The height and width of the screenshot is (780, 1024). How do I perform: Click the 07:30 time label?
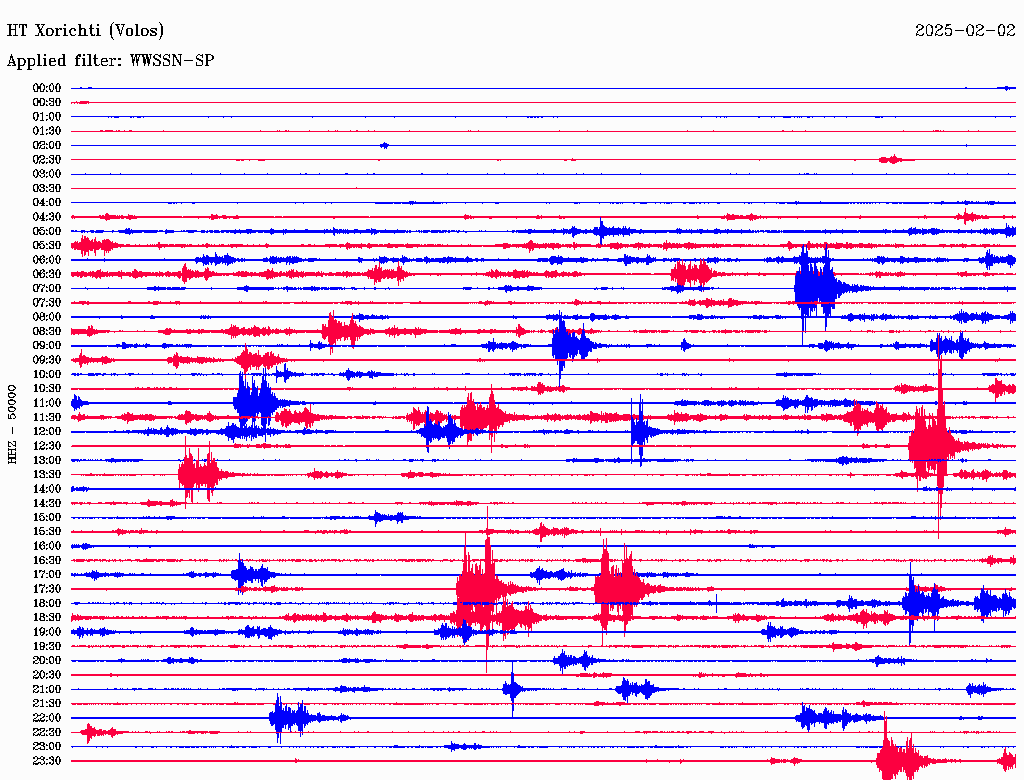[47, 303]
